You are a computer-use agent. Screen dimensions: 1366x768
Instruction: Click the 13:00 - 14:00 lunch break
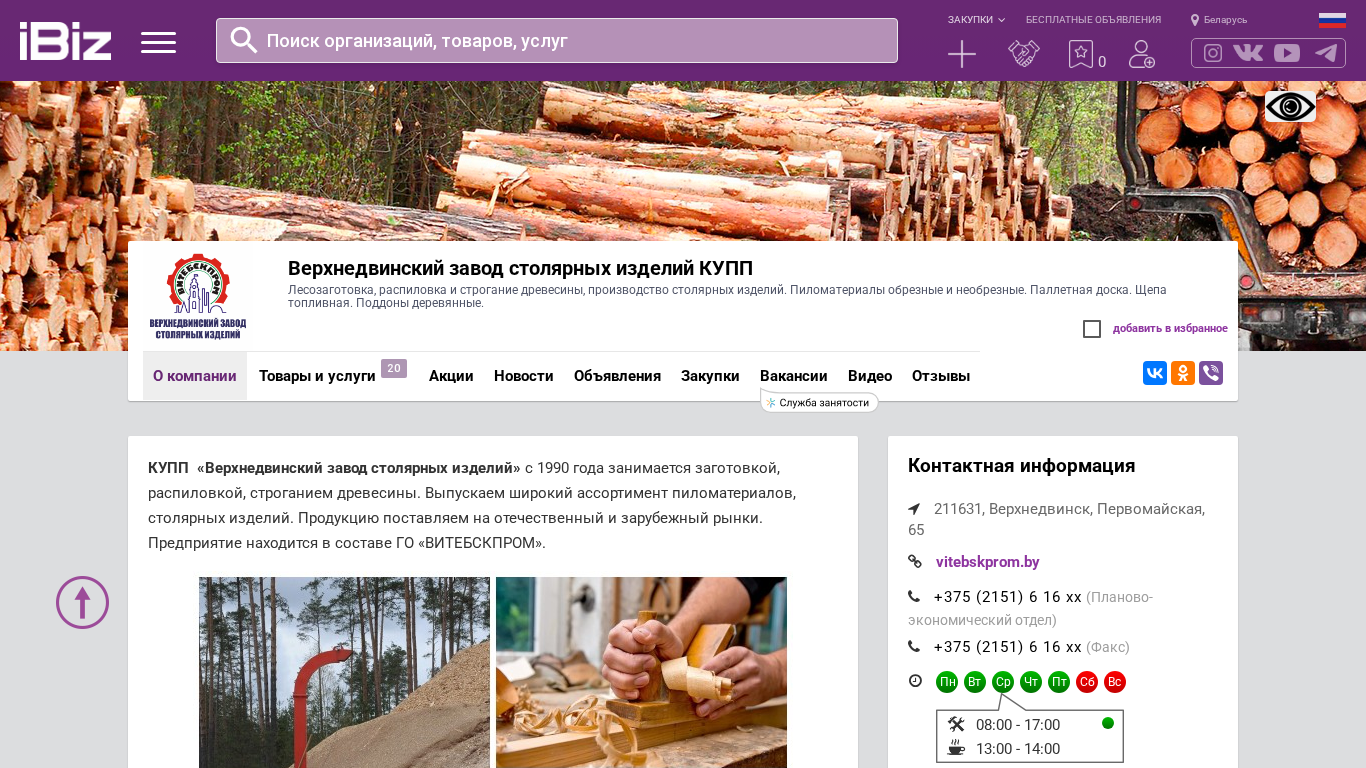click(x=1018, y=749)
